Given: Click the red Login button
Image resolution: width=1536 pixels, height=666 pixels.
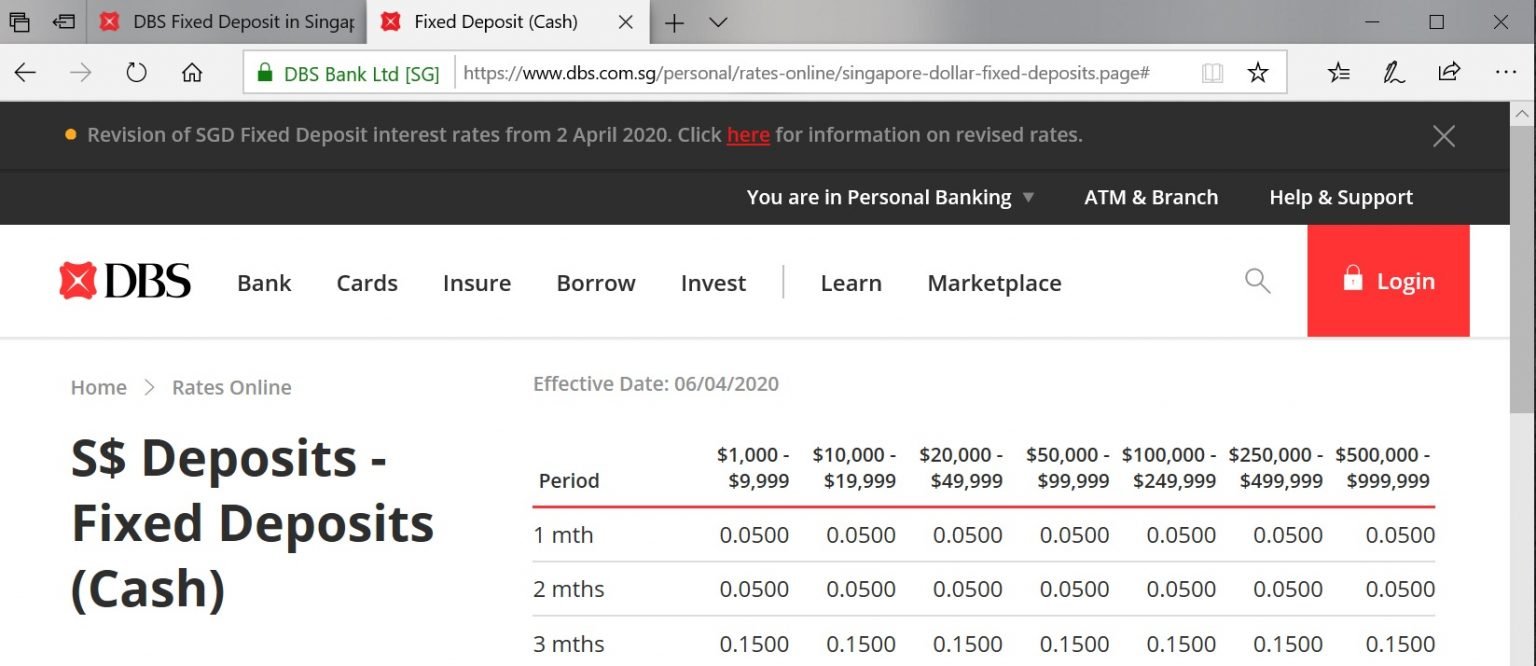Looking at the screenshot, I should point(1389,281).
